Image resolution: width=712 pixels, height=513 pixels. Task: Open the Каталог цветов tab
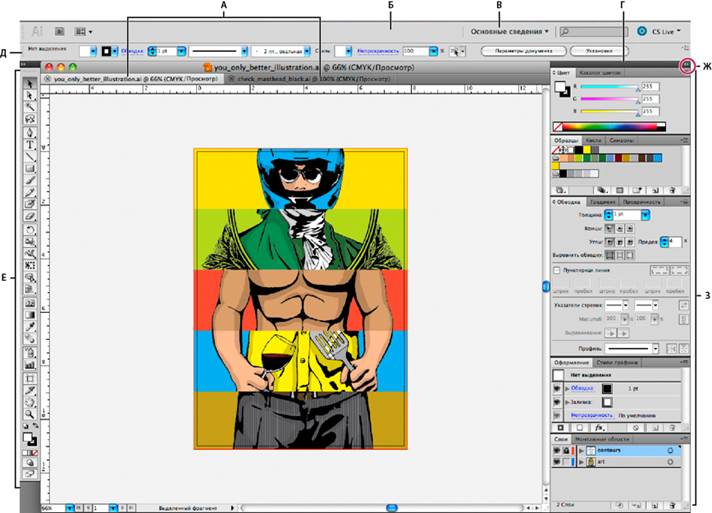pos(599,73)
